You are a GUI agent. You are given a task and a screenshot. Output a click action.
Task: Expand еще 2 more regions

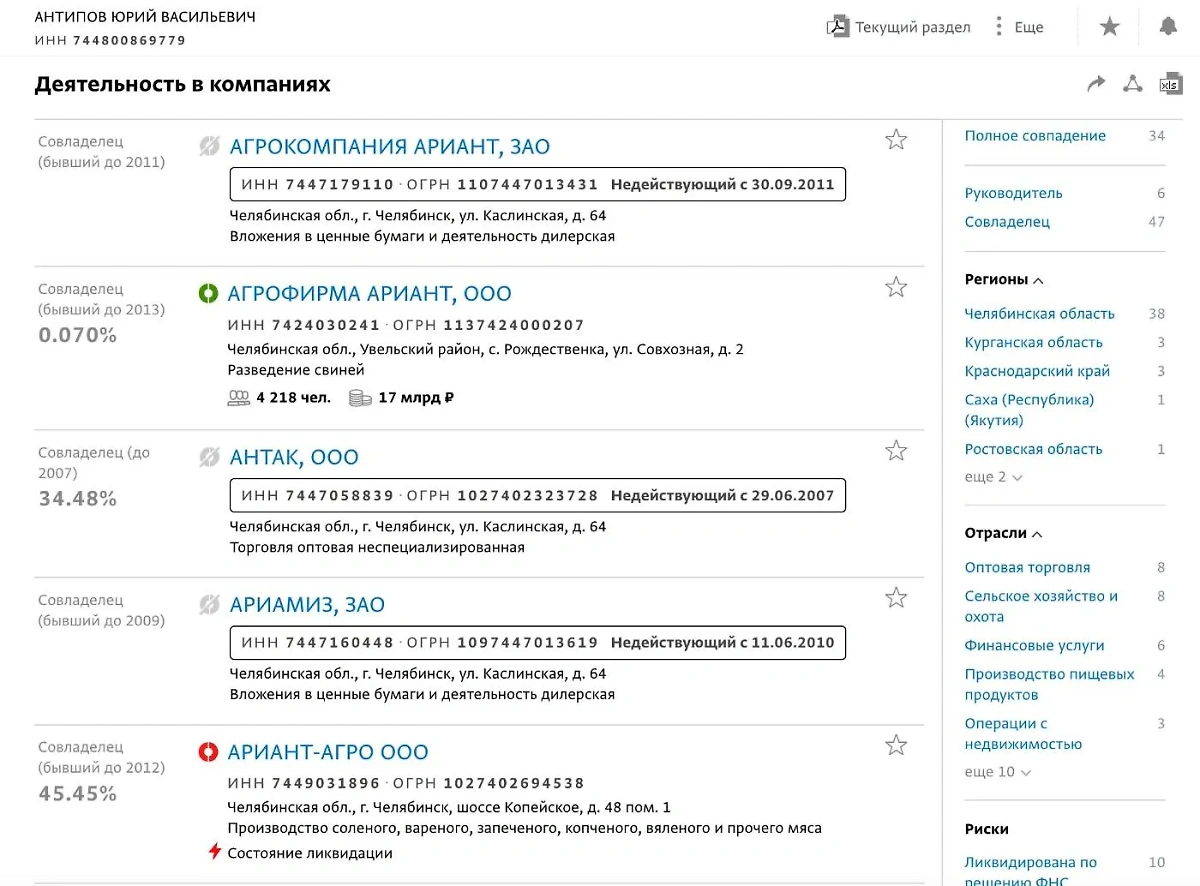point(993,477)
